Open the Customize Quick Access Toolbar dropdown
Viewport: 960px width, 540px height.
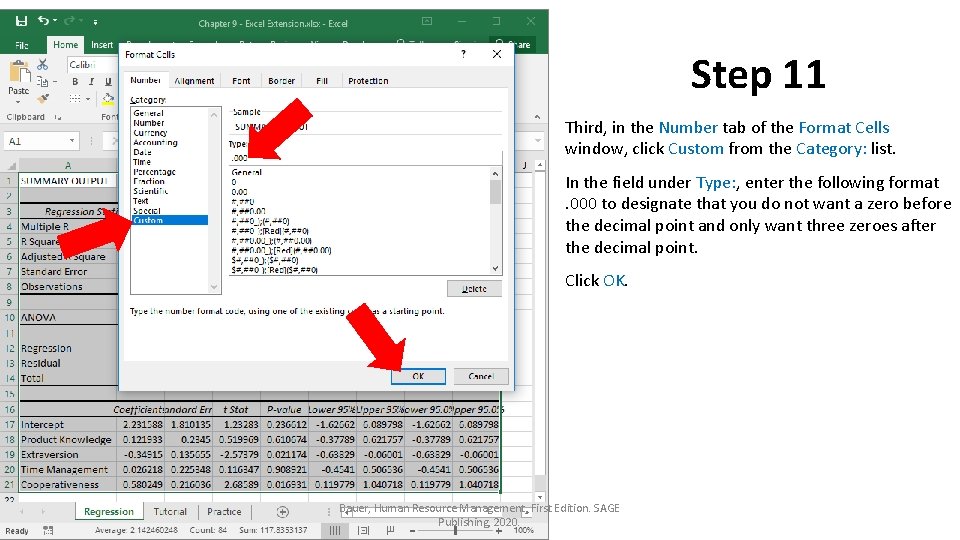[x=96, y=22]
